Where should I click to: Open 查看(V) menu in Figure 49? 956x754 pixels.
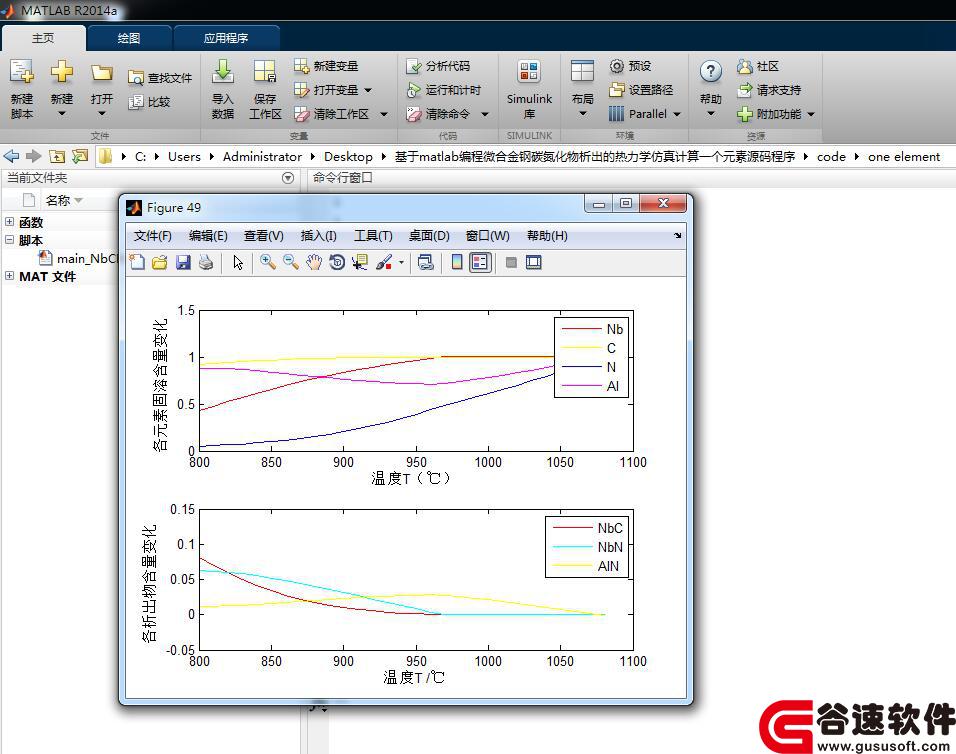click(x=263, y=236)
